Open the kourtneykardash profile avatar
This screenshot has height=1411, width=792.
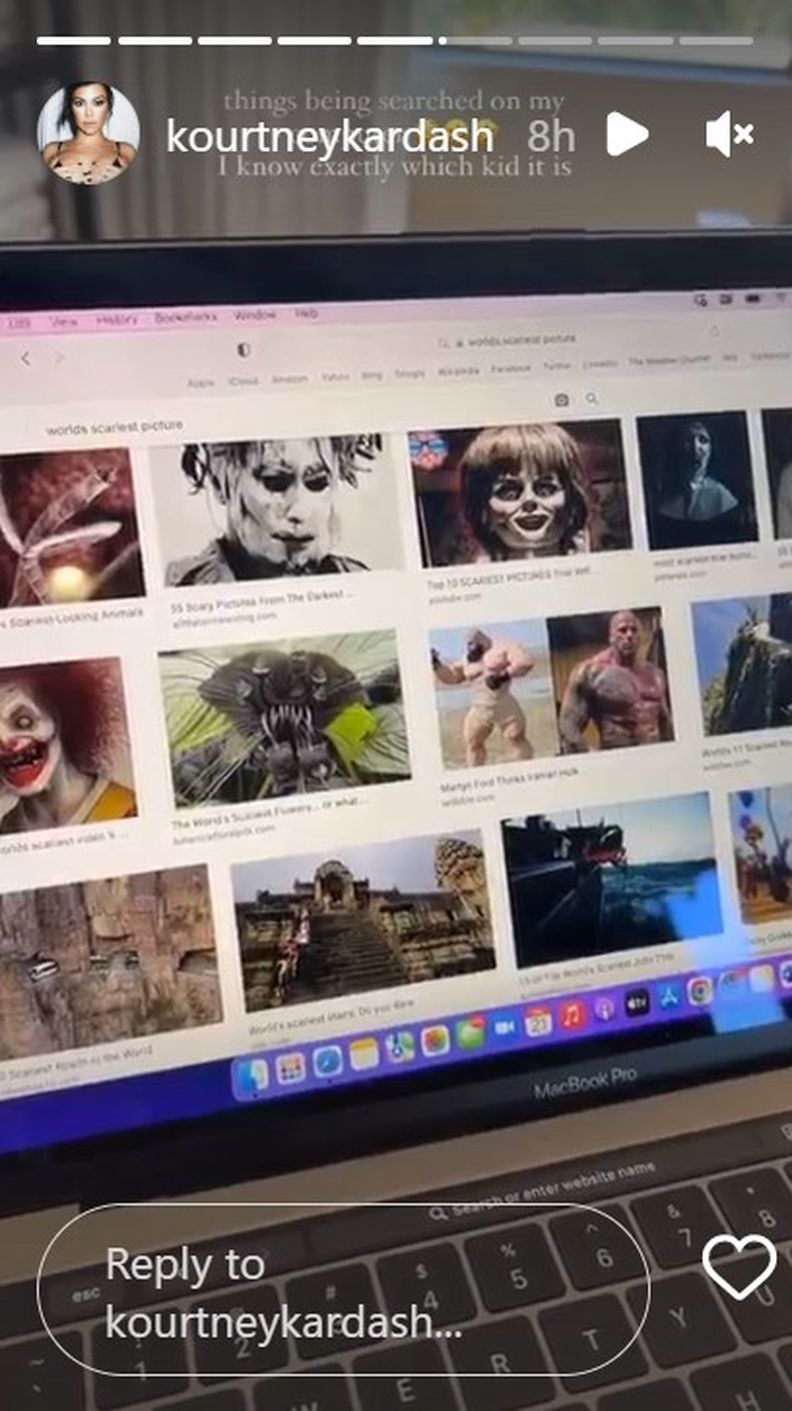(88, 133)
